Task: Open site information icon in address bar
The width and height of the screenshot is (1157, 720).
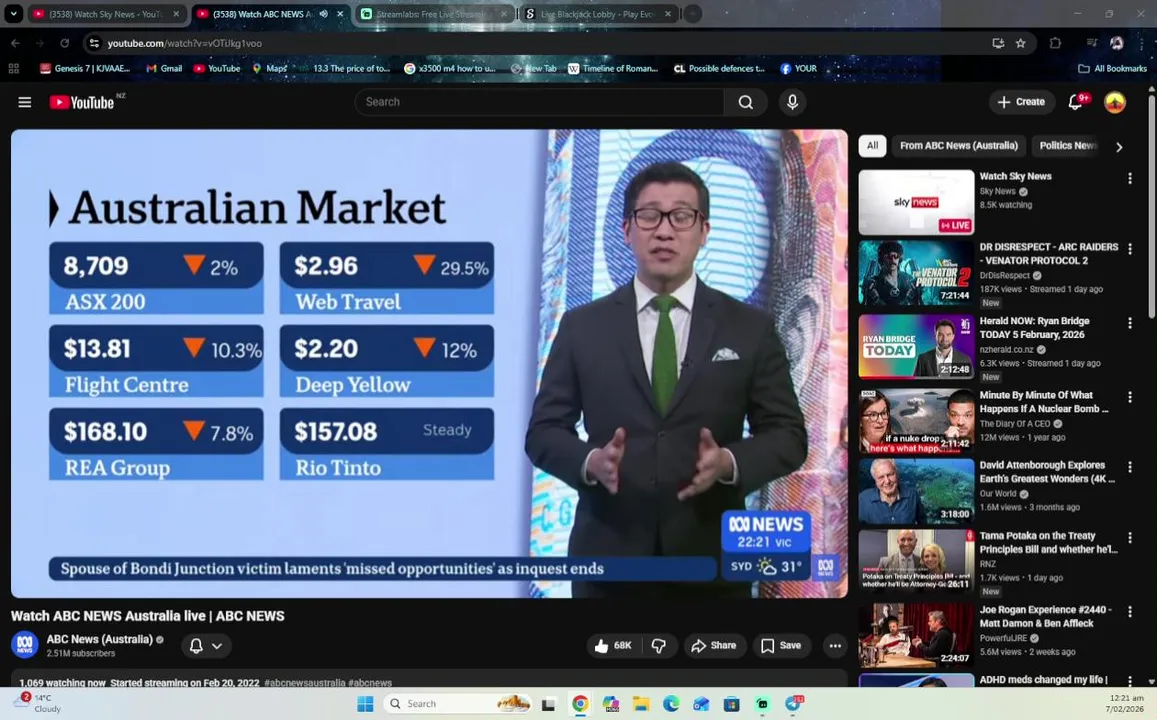Action: coord(94,44)
